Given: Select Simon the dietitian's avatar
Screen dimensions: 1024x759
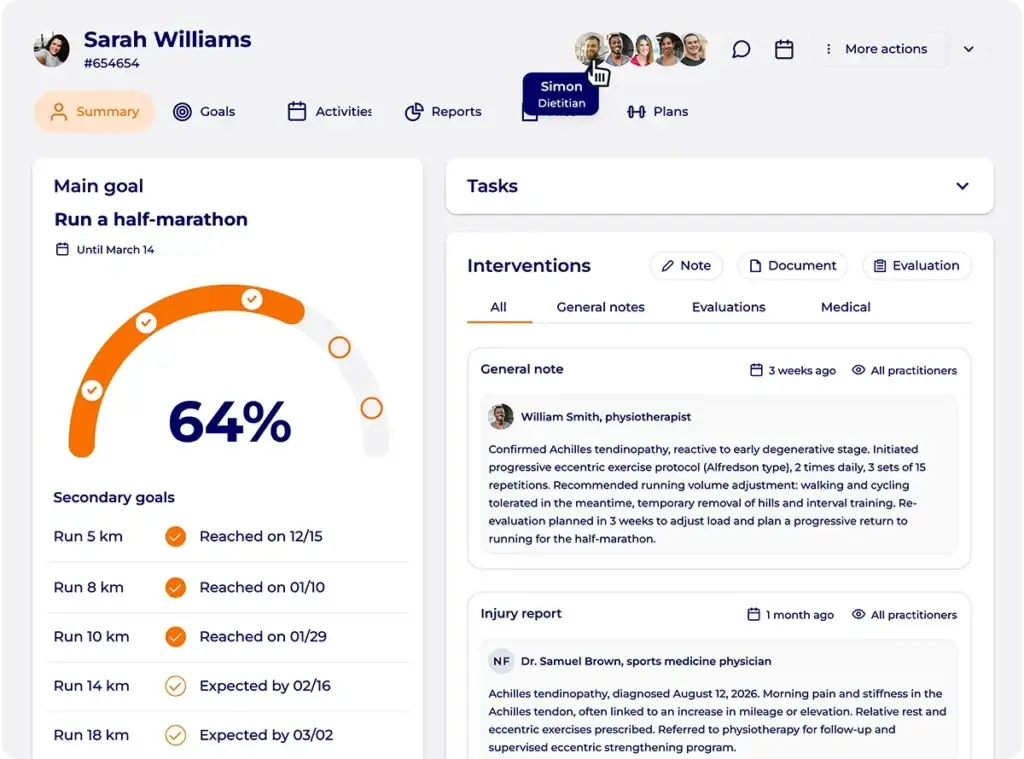Looking at the screenshot, I should tap(590, 49).
